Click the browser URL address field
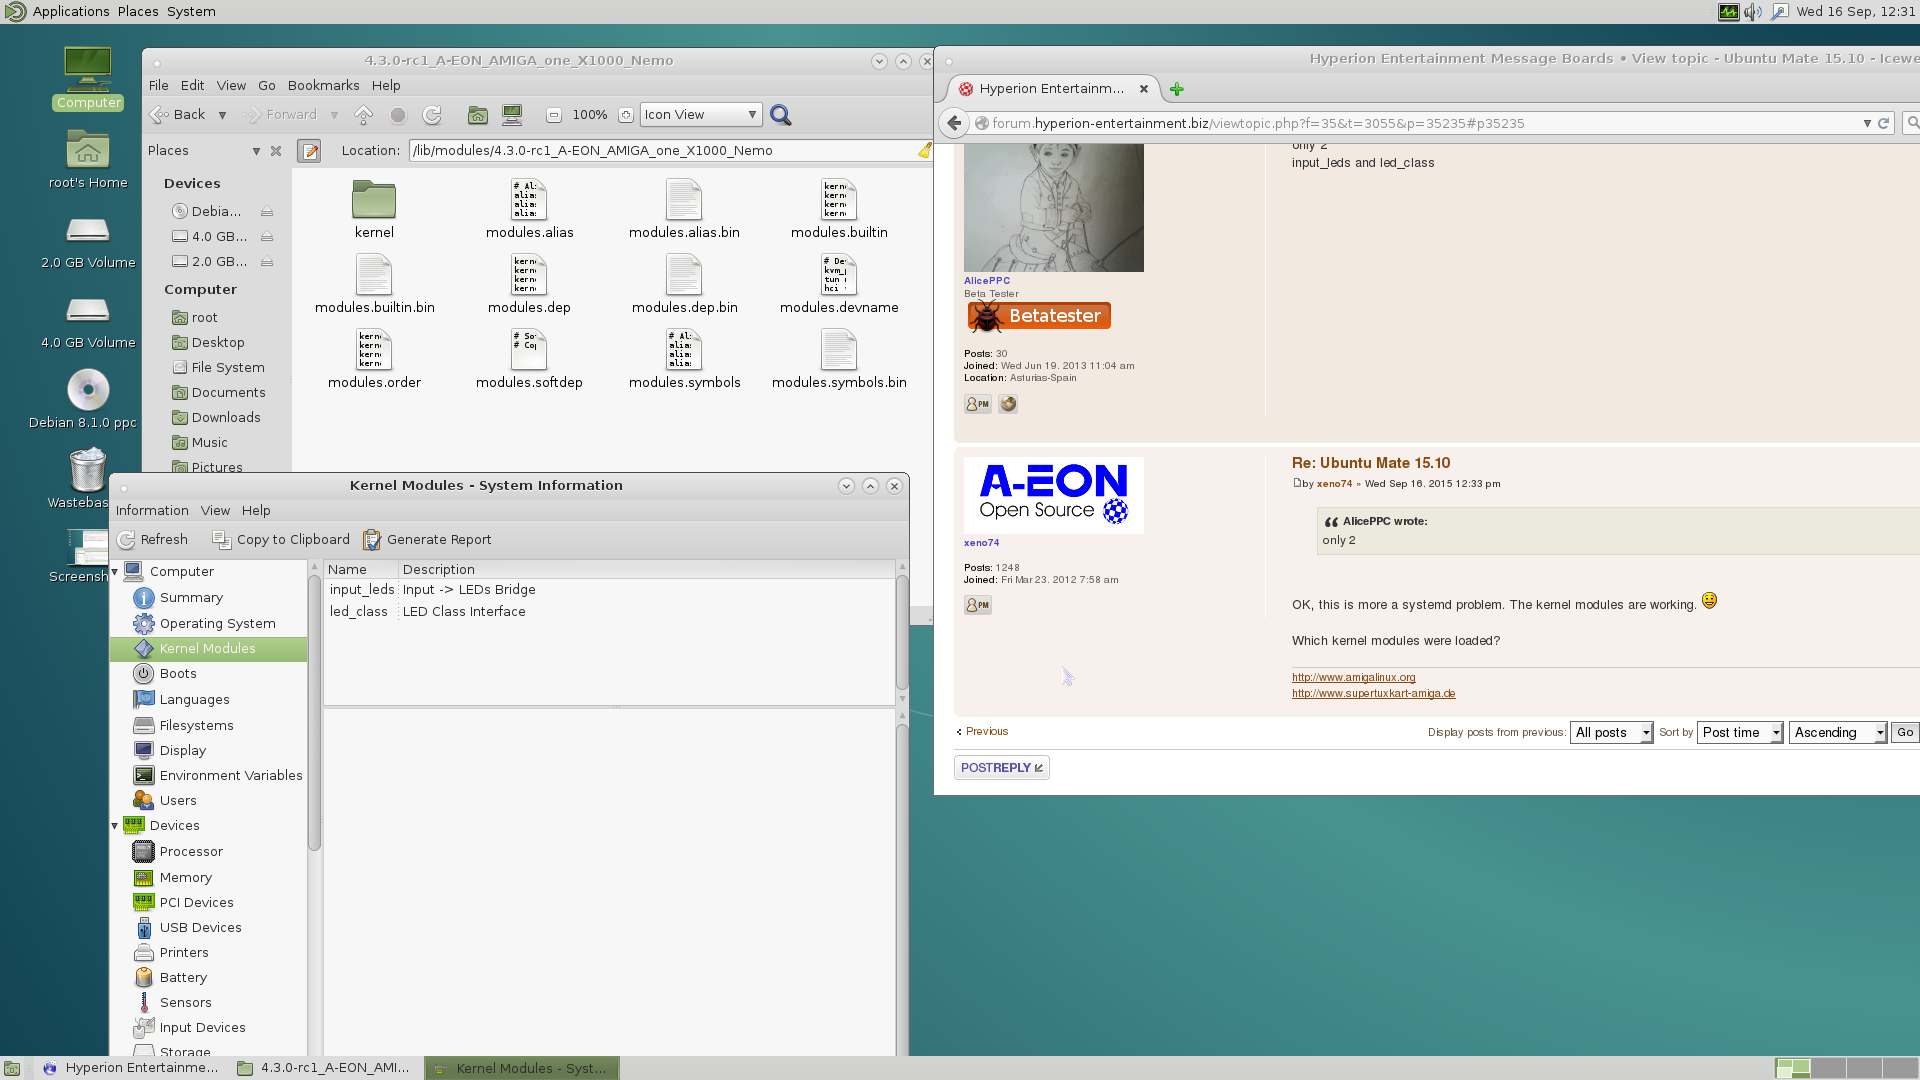Screen dimensions: 1920x1080 click(1400, 124)
